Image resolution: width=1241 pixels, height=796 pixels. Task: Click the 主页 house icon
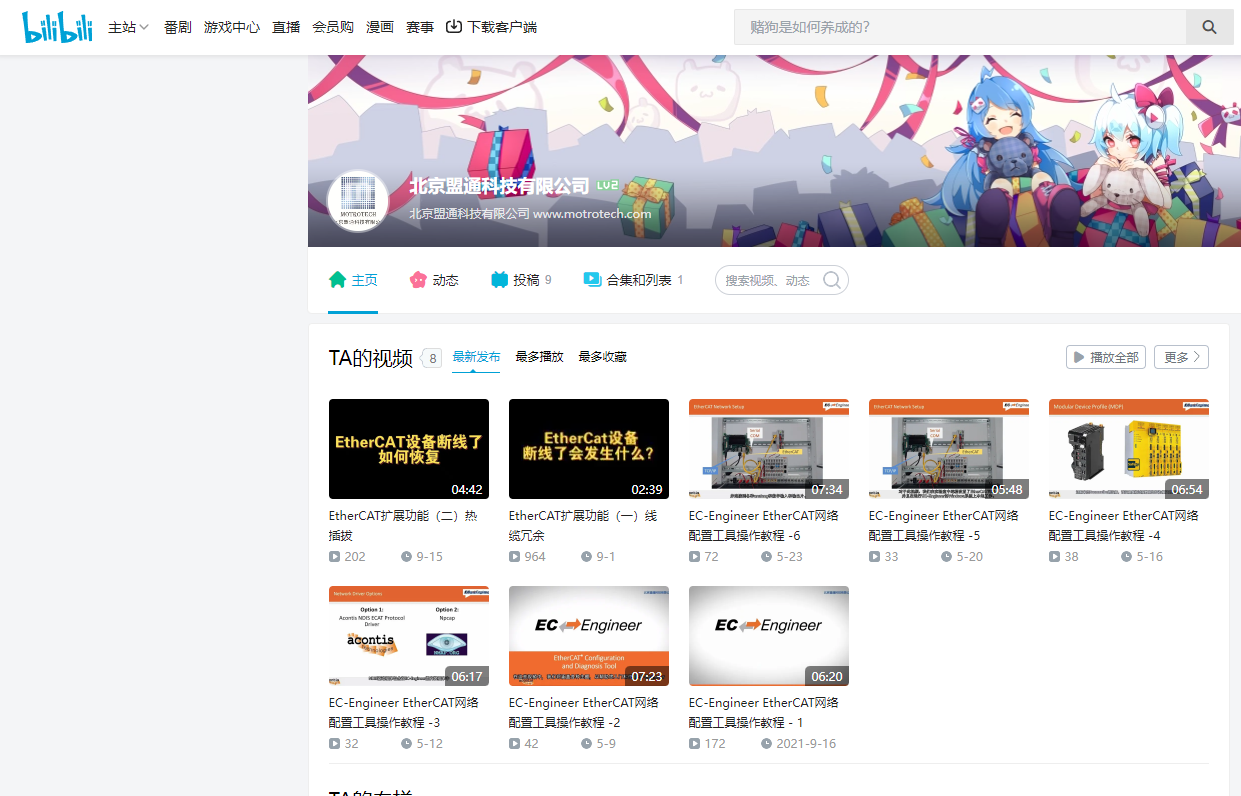(x=337, y=280)
